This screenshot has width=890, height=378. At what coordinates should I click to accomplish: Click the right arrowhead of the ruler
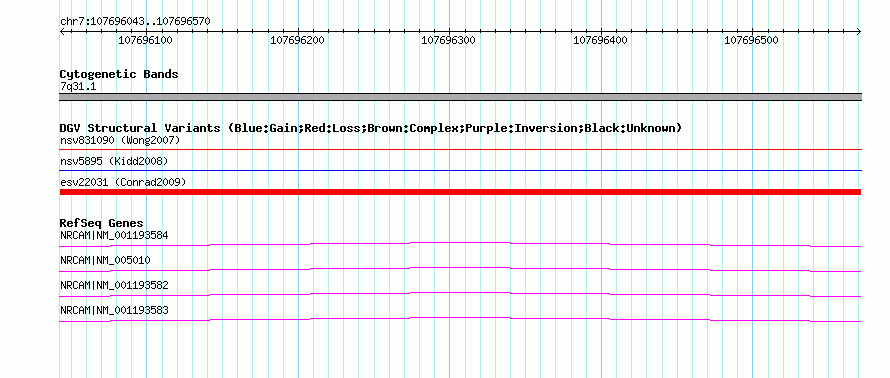tap(859, 31)
